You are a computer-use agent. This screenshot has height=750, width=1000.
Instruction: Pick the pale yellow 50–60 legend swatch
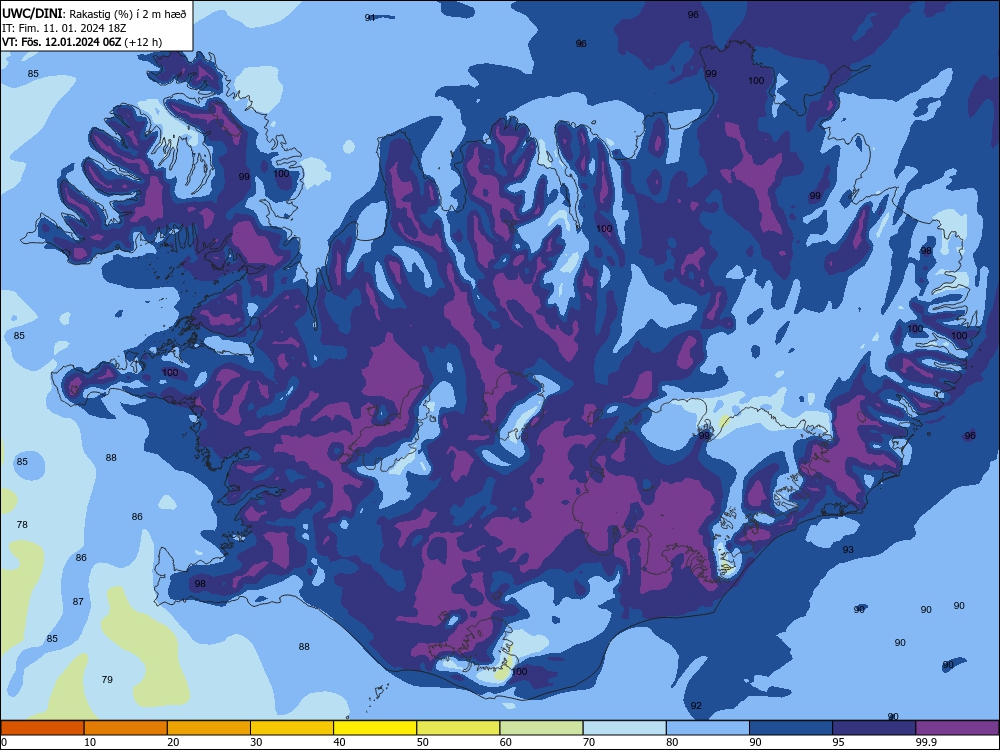pos(459,728)
